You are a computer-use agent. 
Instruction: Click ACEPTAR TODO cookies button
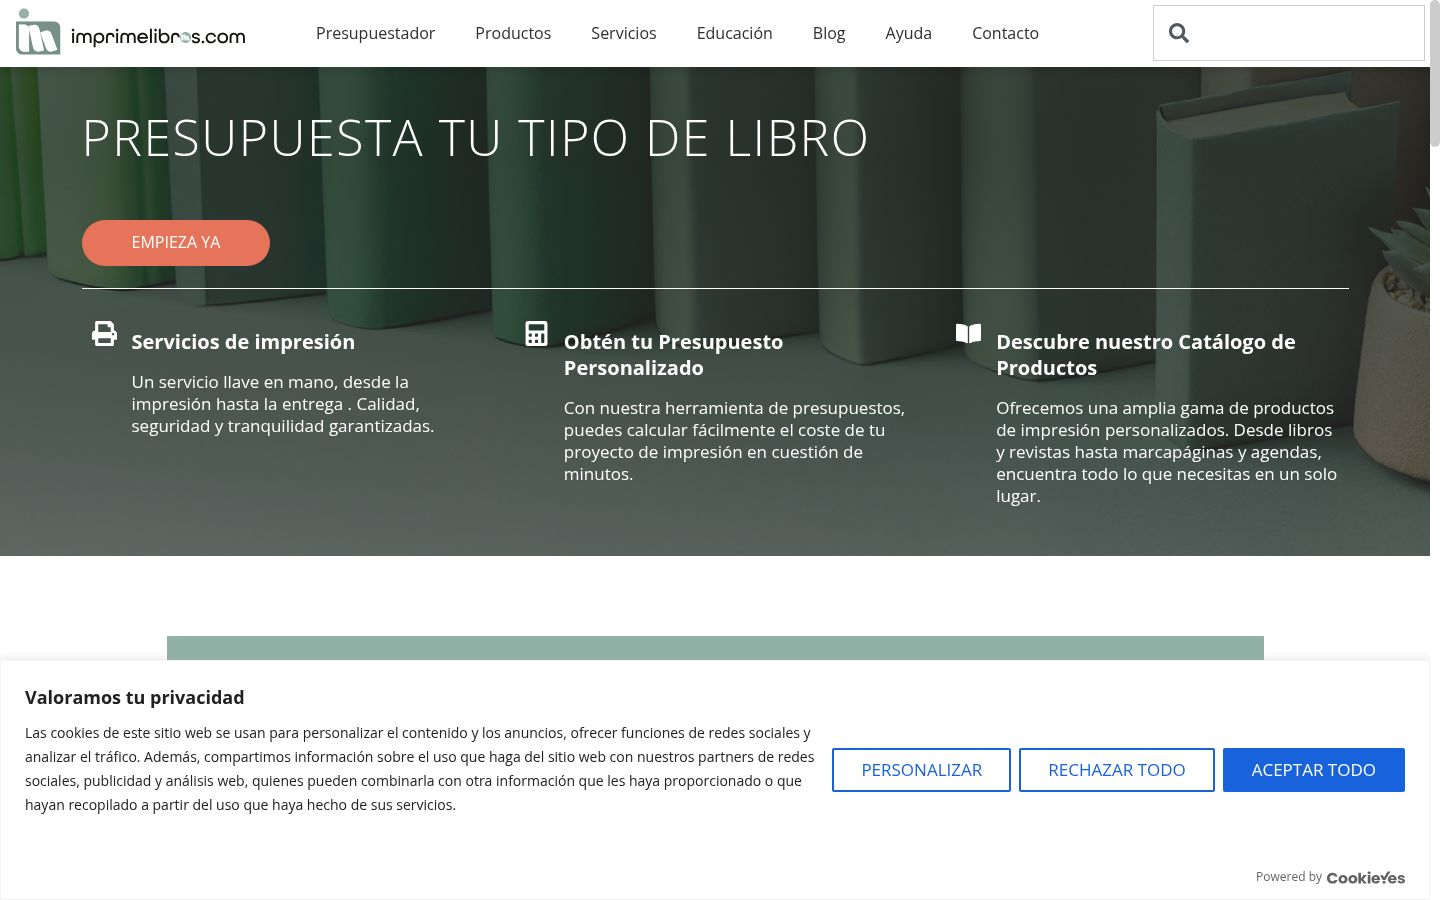click(x=1314, y=770)
